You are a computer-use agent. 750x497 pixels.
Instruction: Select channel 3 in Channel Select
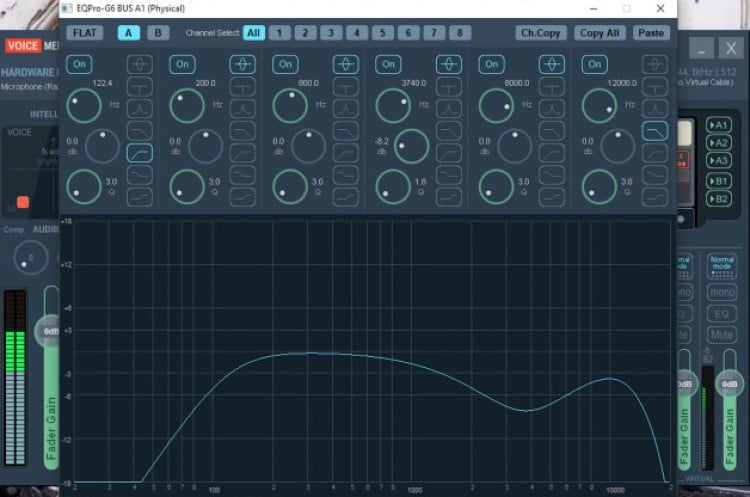click(x=330, y=32)
